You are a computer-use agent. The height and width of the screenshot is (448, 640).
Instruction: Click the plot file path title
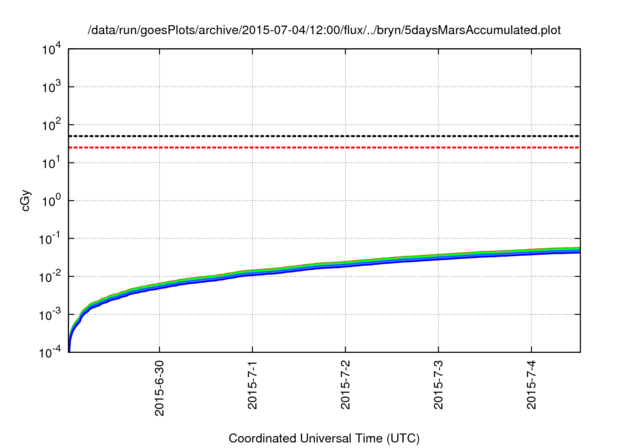click(x=324, y=30)
